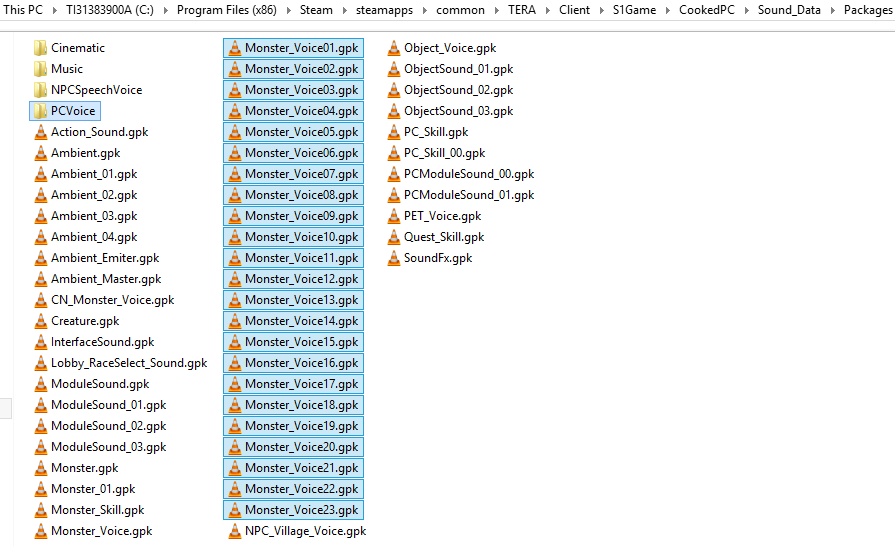This screenshot has width=895, height=546.
Task: Click the VLC cone icon of Ambient.gpk
Action: click(41, 153)
